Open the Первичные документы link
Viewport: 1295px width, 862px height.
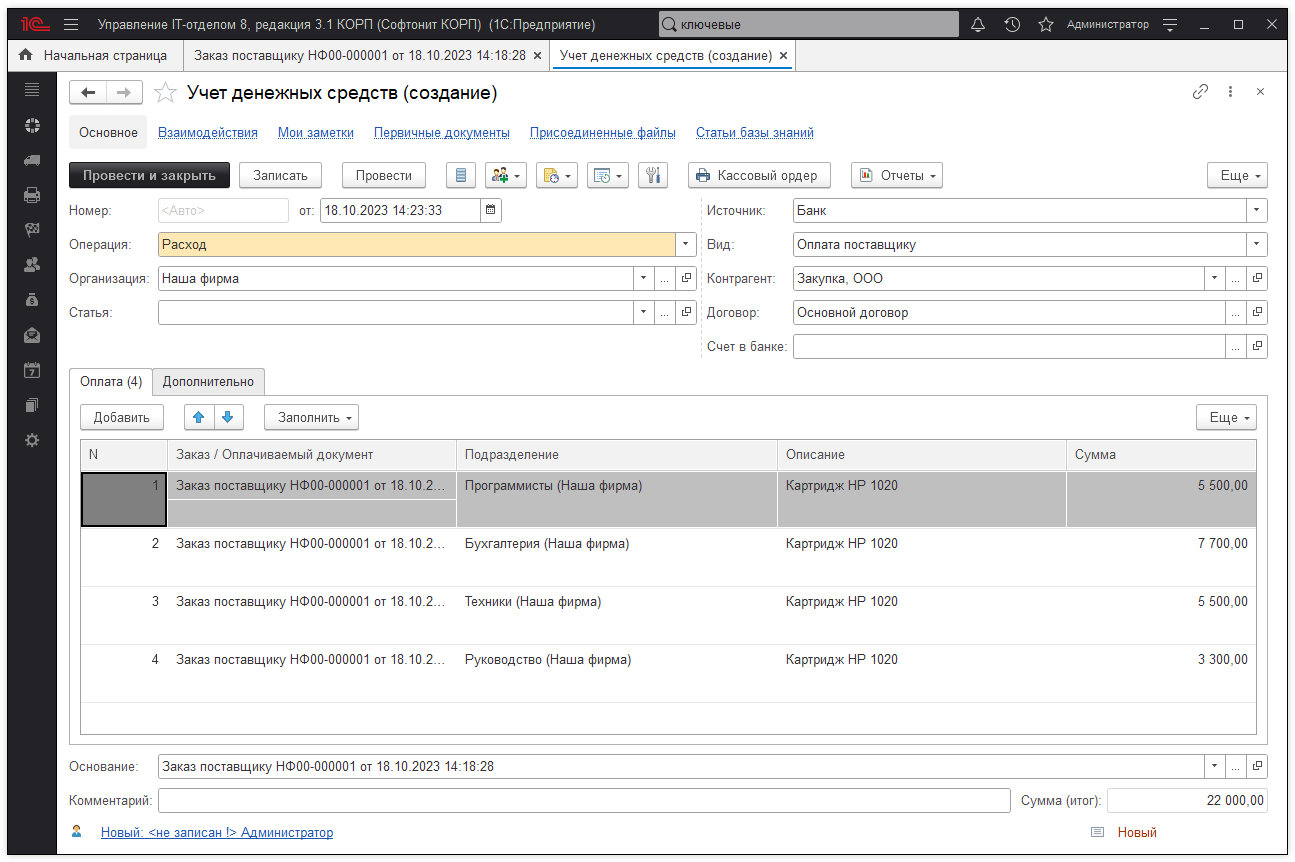442,132
